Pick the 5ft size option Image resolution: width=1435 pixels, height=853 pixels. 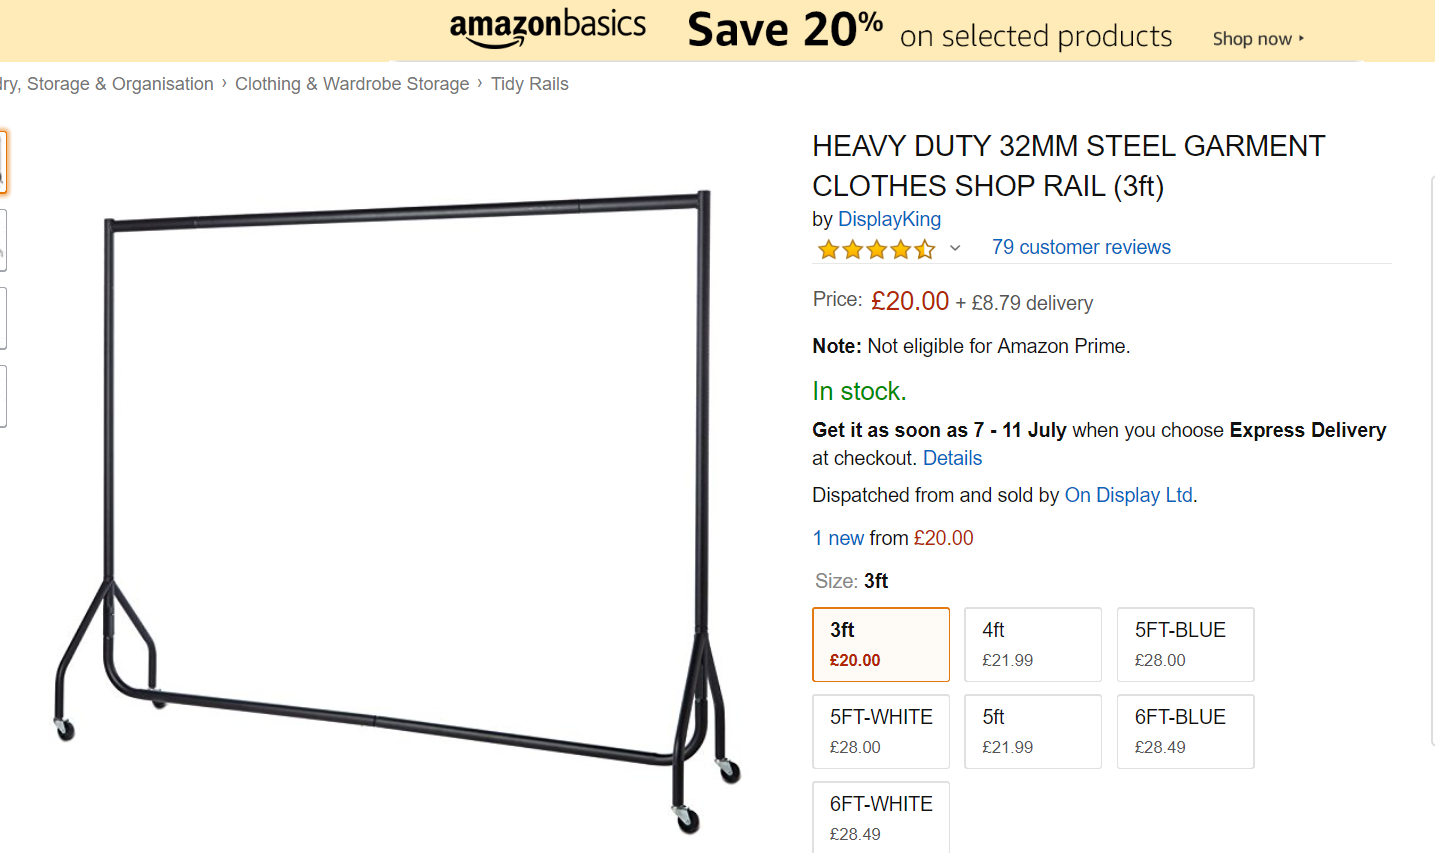coord(1033,731)
